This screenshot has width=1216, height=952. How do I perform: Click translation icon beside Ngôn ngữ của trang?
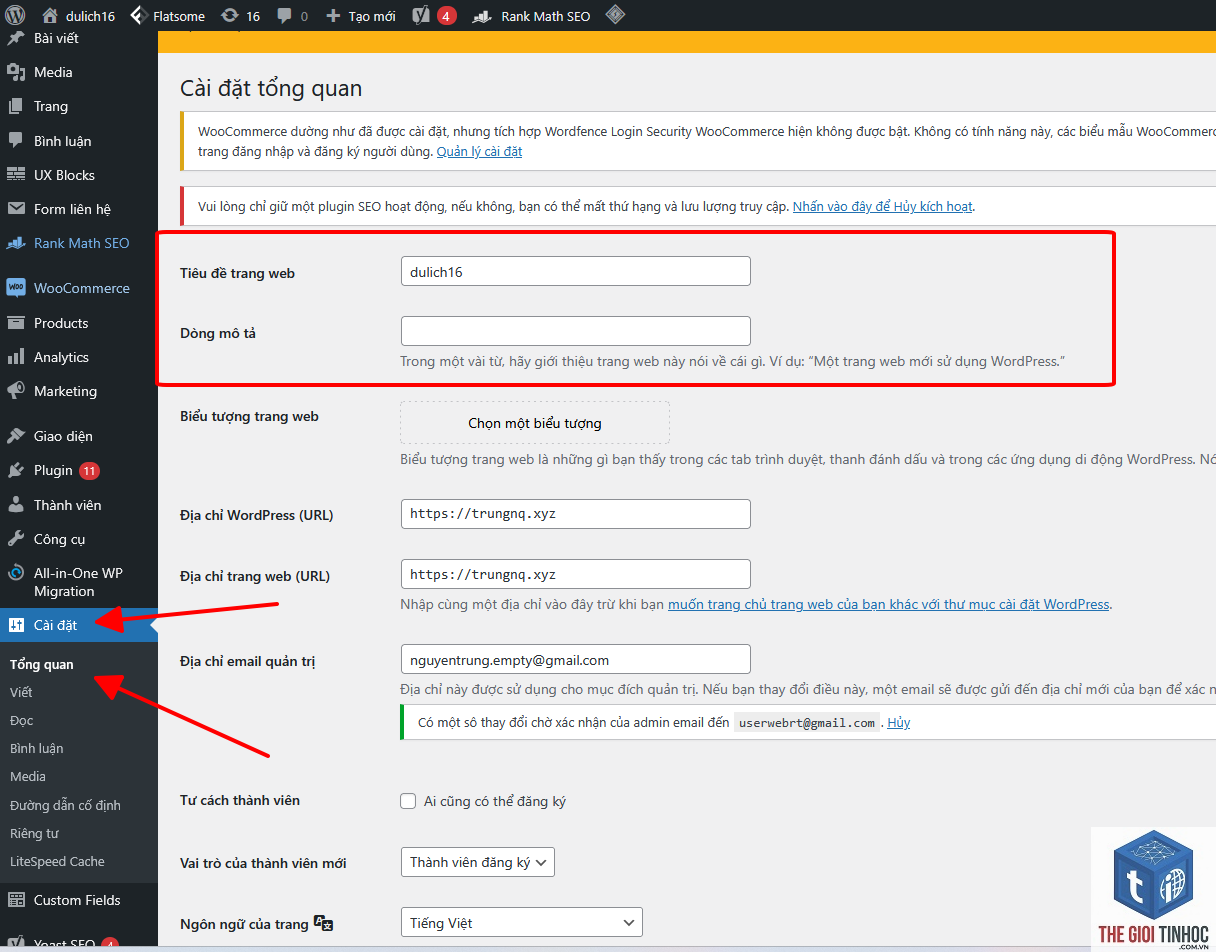coord(323,923)
